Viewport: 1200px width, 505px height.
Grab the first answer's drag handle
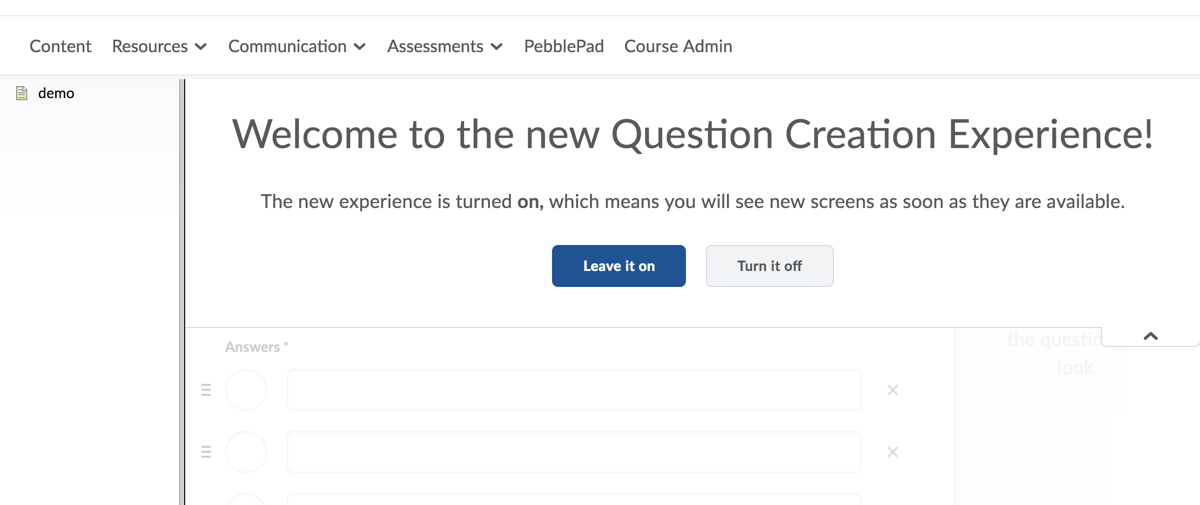(x=207, y=390)
